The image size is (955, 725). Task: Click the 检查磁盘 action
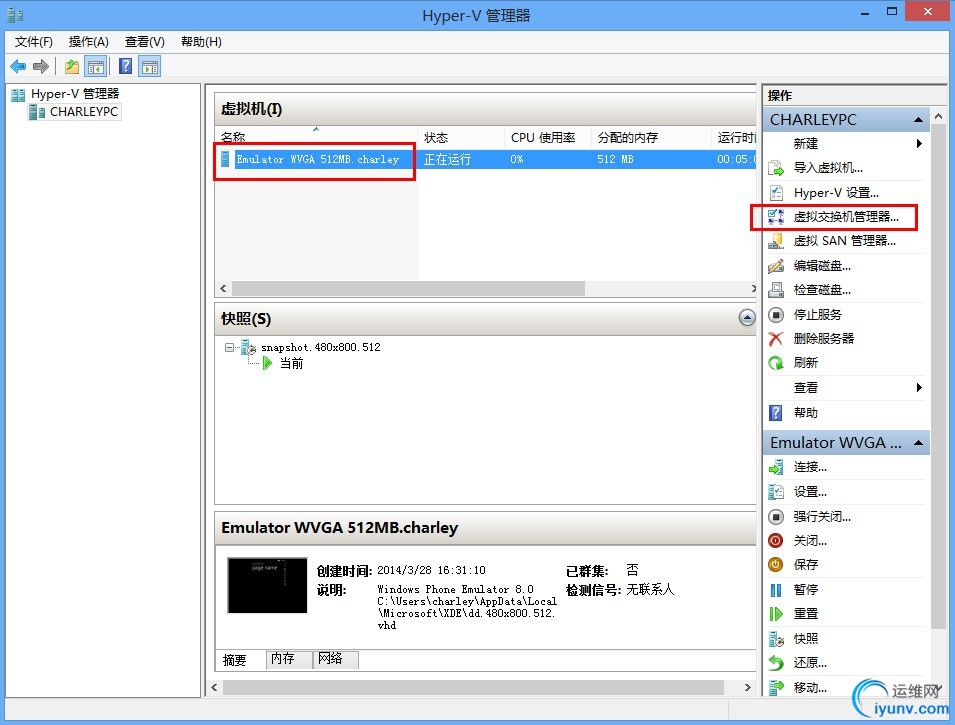[822, 290]
